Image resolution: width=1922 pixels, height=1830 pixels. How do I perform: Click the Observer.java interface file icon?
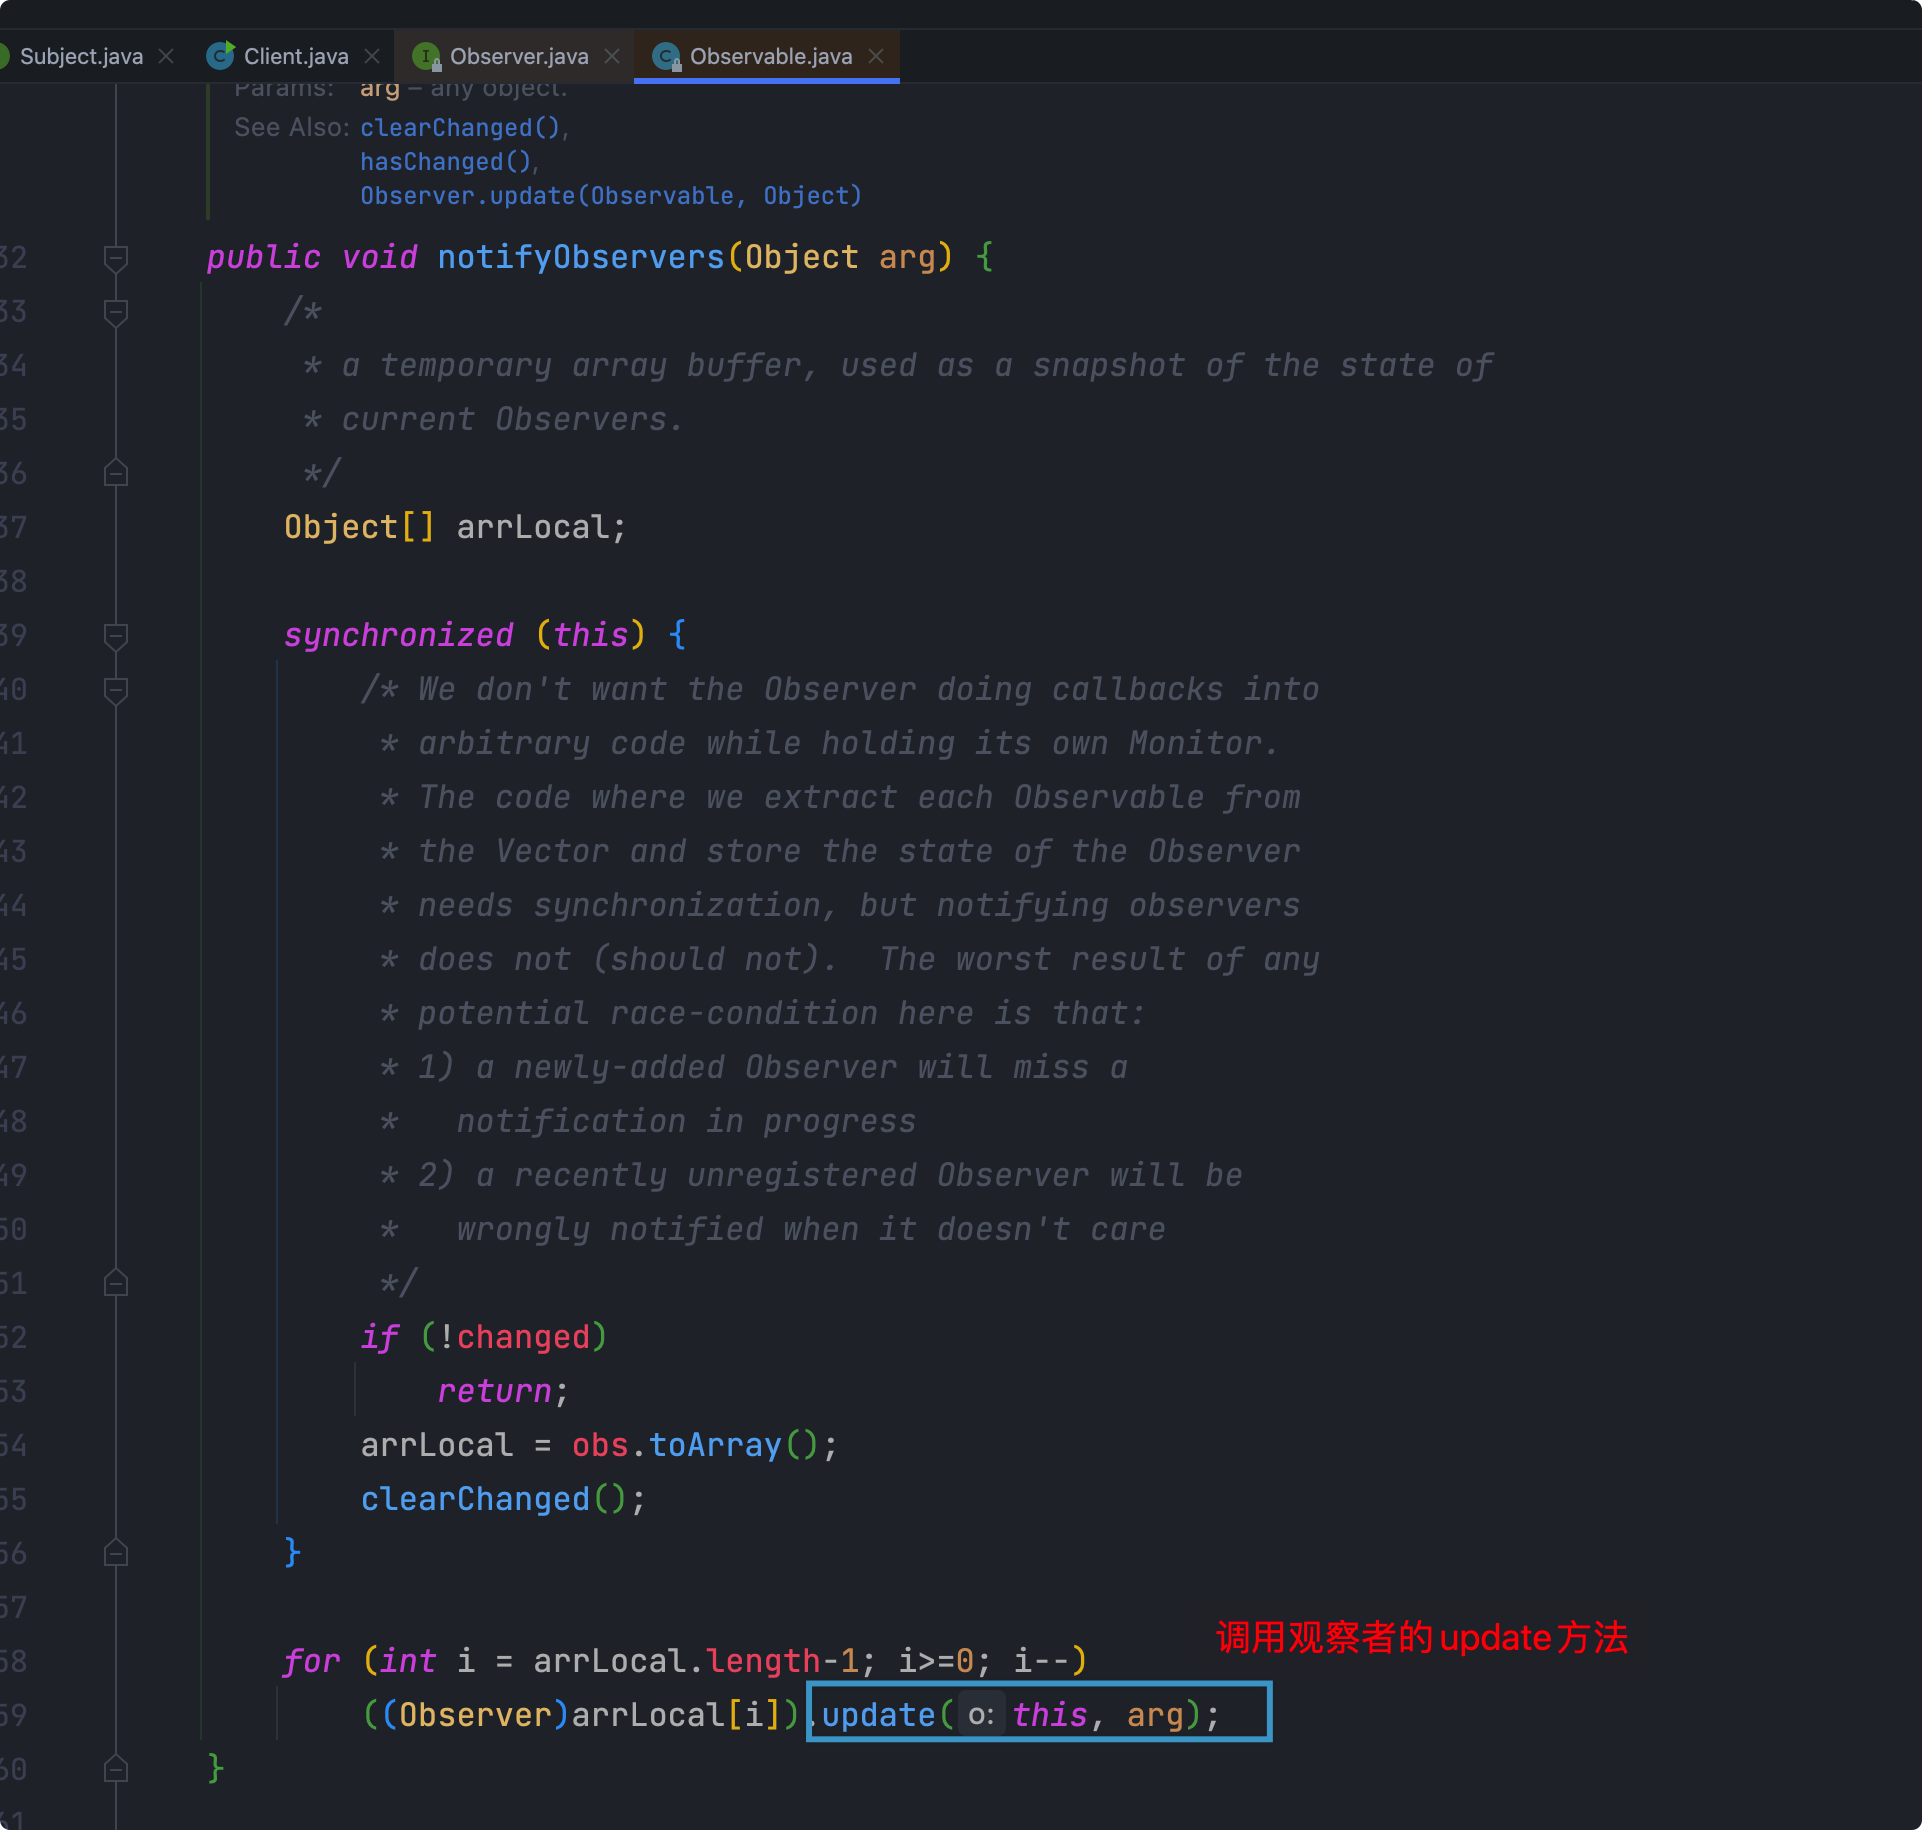tap(426, 56)
